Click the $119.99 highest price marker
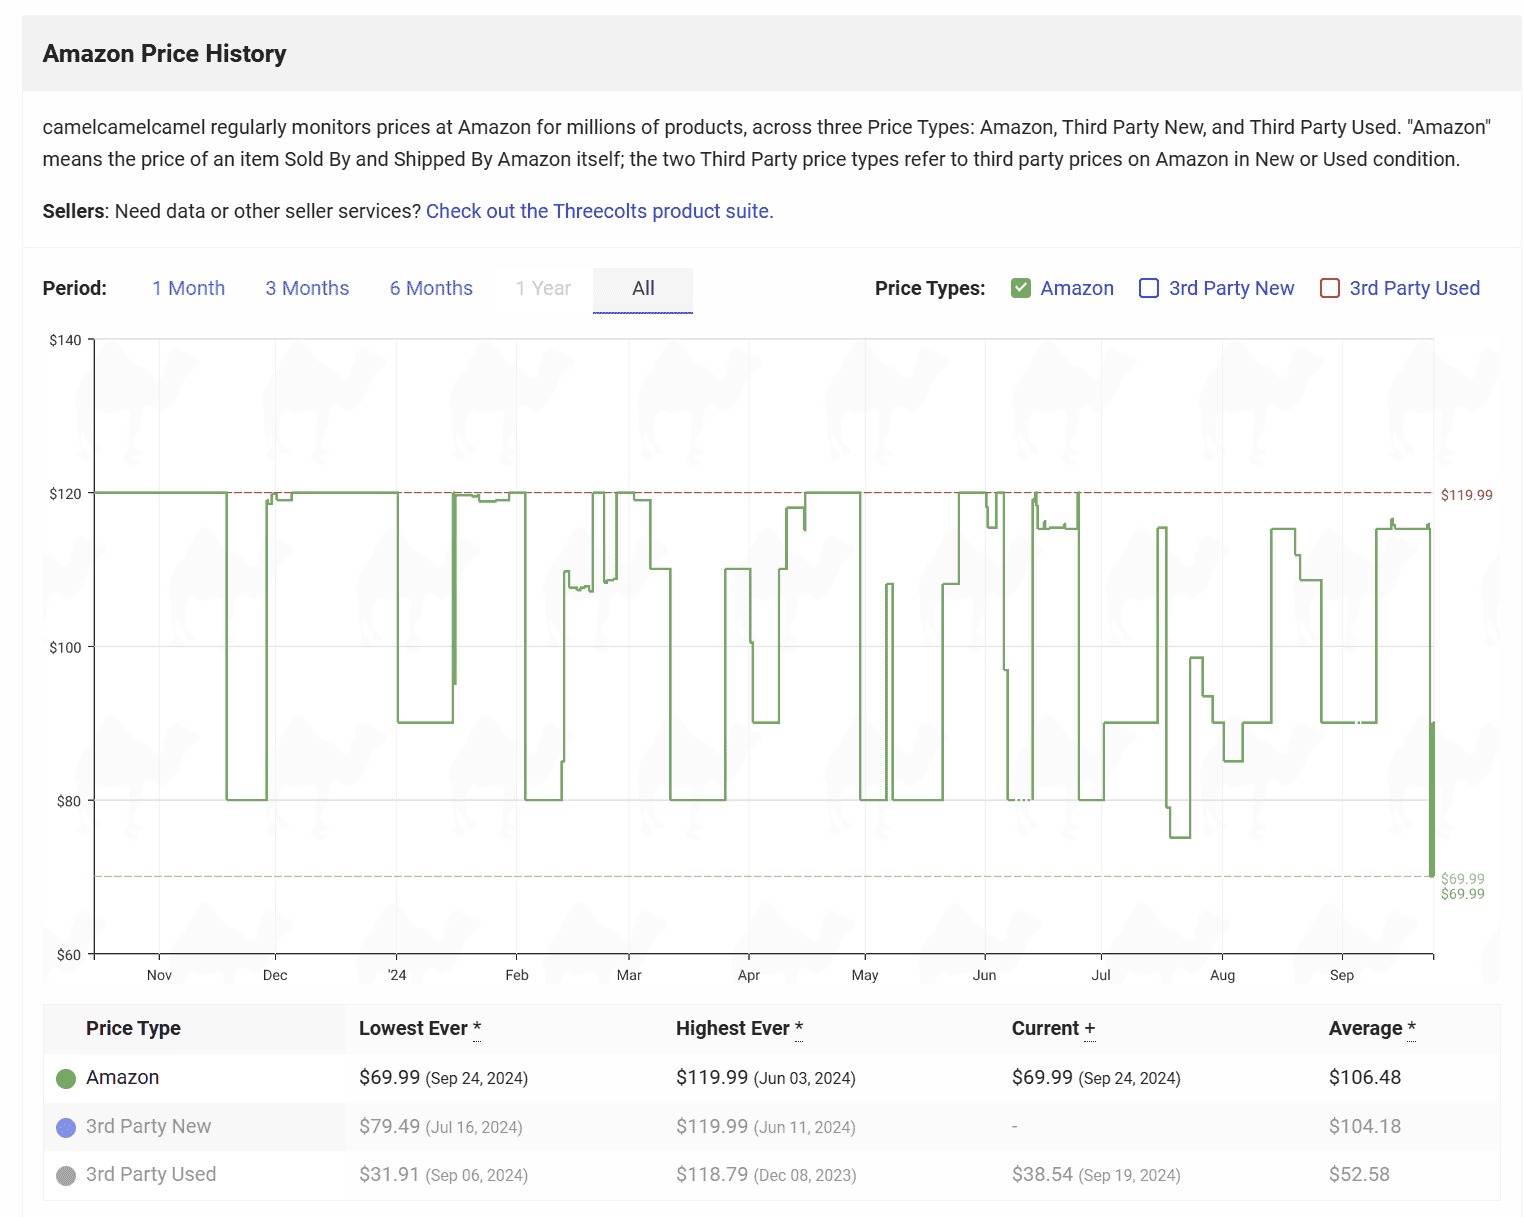 (x=1466, y=495)
